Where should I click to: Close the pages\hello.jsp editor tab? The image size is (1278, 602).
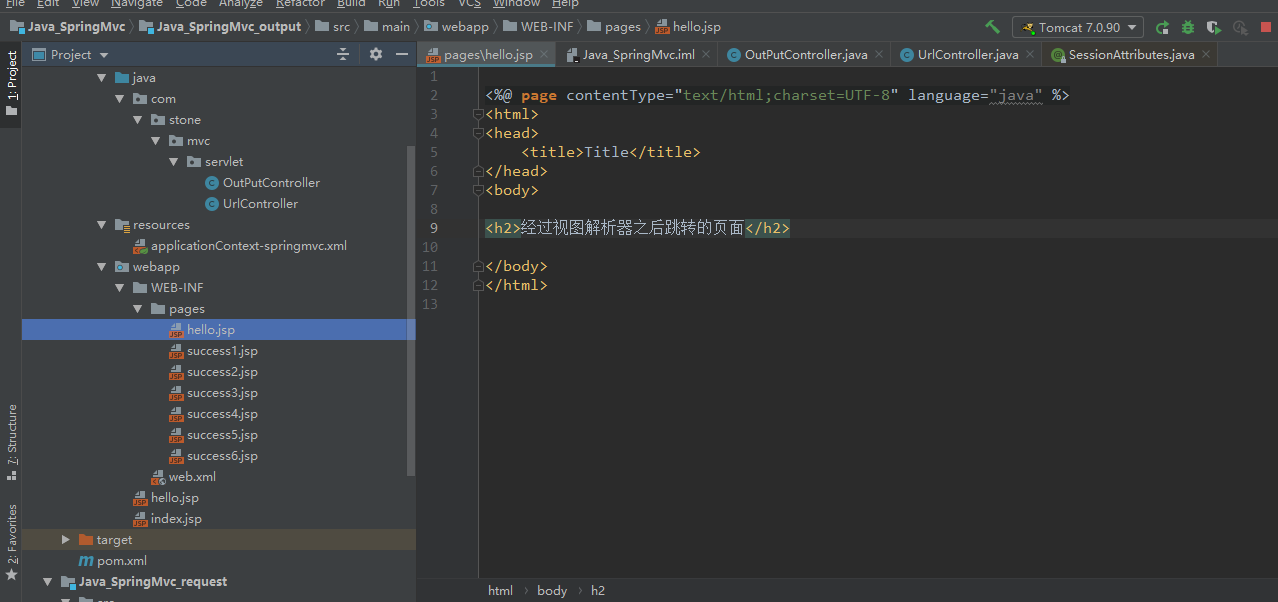pos(544,54)
